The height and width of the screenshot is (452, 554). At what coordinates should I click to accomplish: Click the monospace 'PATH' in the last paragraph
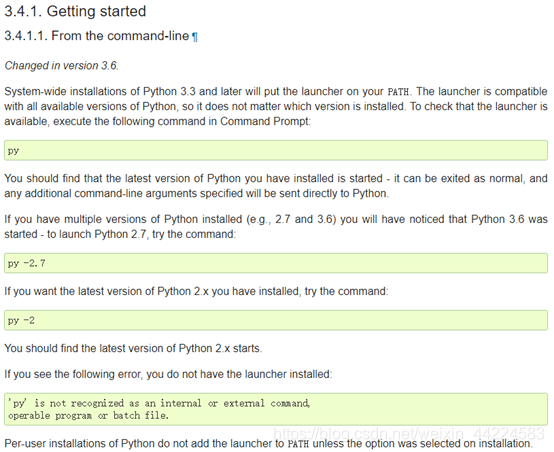tap(298, 444)
